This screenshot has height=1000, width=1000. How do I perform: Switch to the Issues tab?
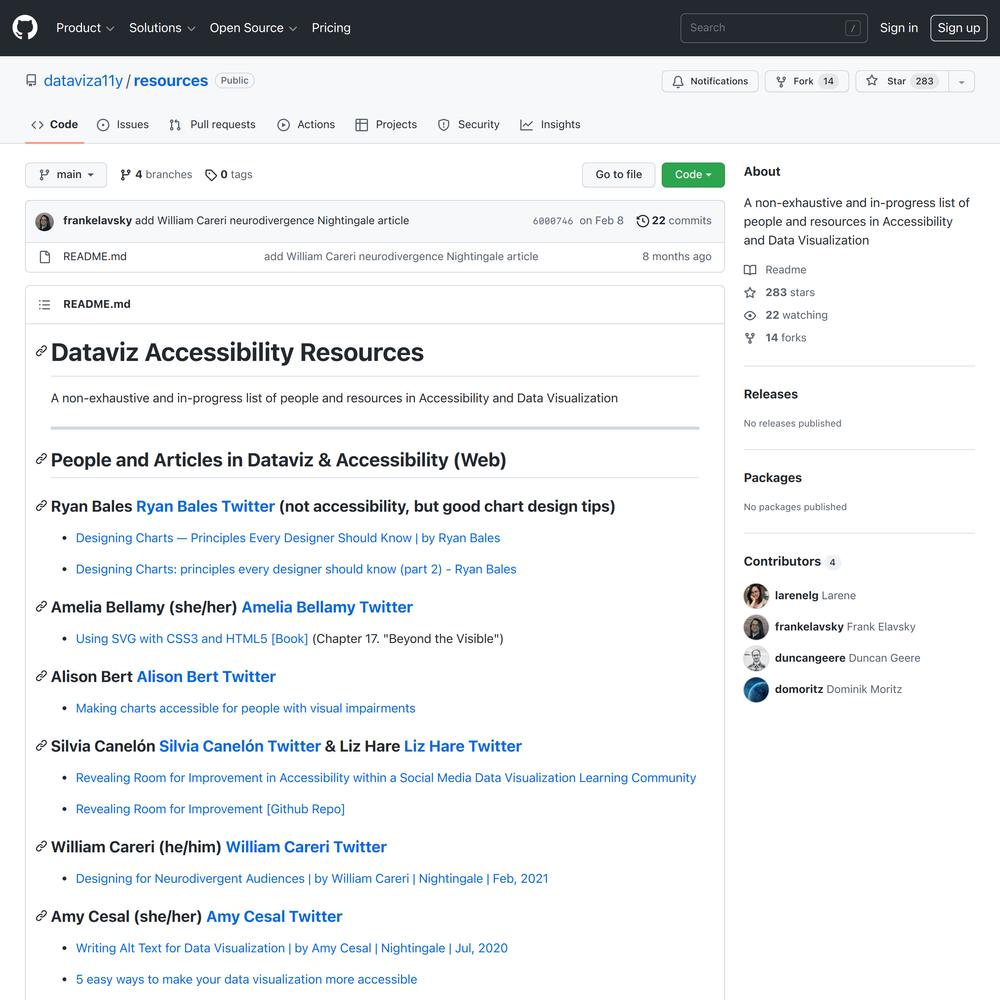tap(122, 124)
